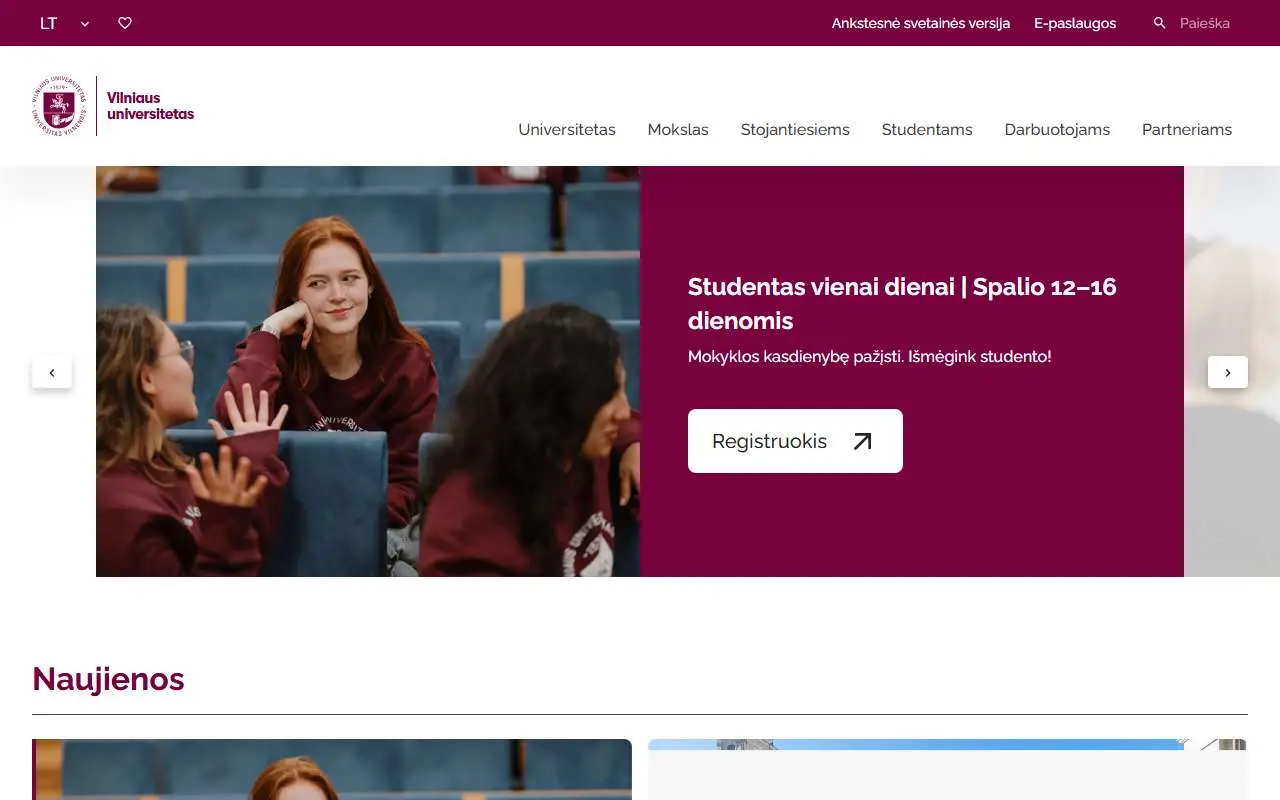This screenshot has height=800, width=1280.
Task: Click into the Paieška search field
Action: 1205,23
